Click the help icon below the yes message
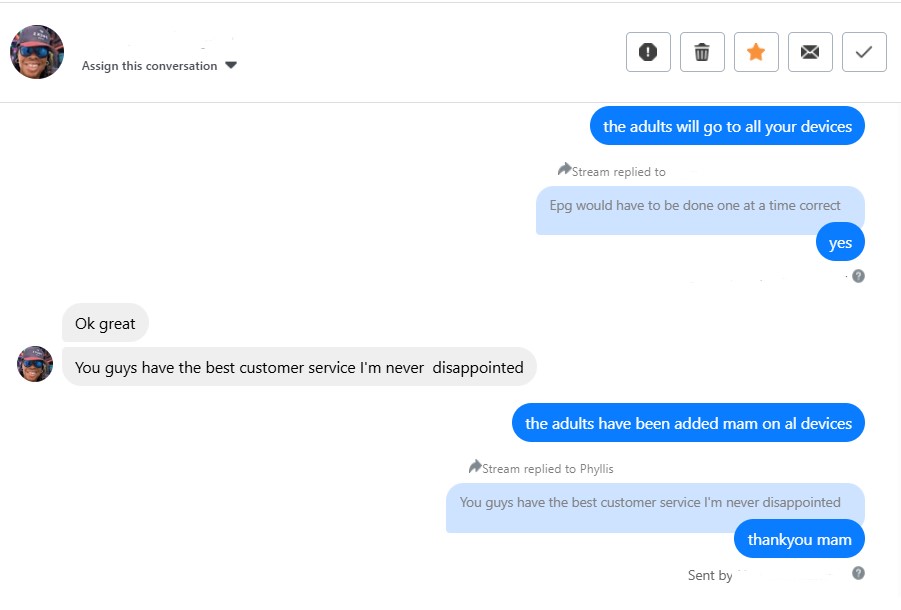This screenshot has height=610, width=901. pyautogui.click(x=858, y=276)
